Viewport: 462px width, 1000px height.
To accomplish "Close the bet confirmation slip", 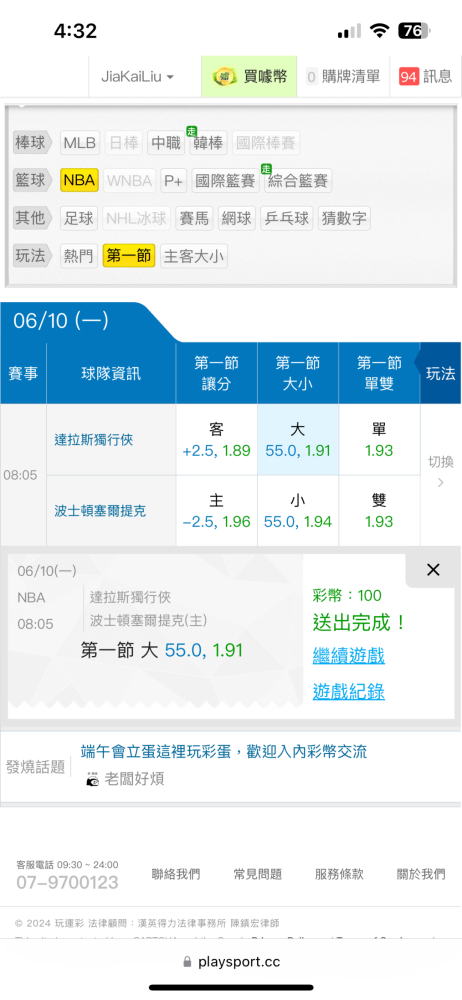I will pos(433,570).
